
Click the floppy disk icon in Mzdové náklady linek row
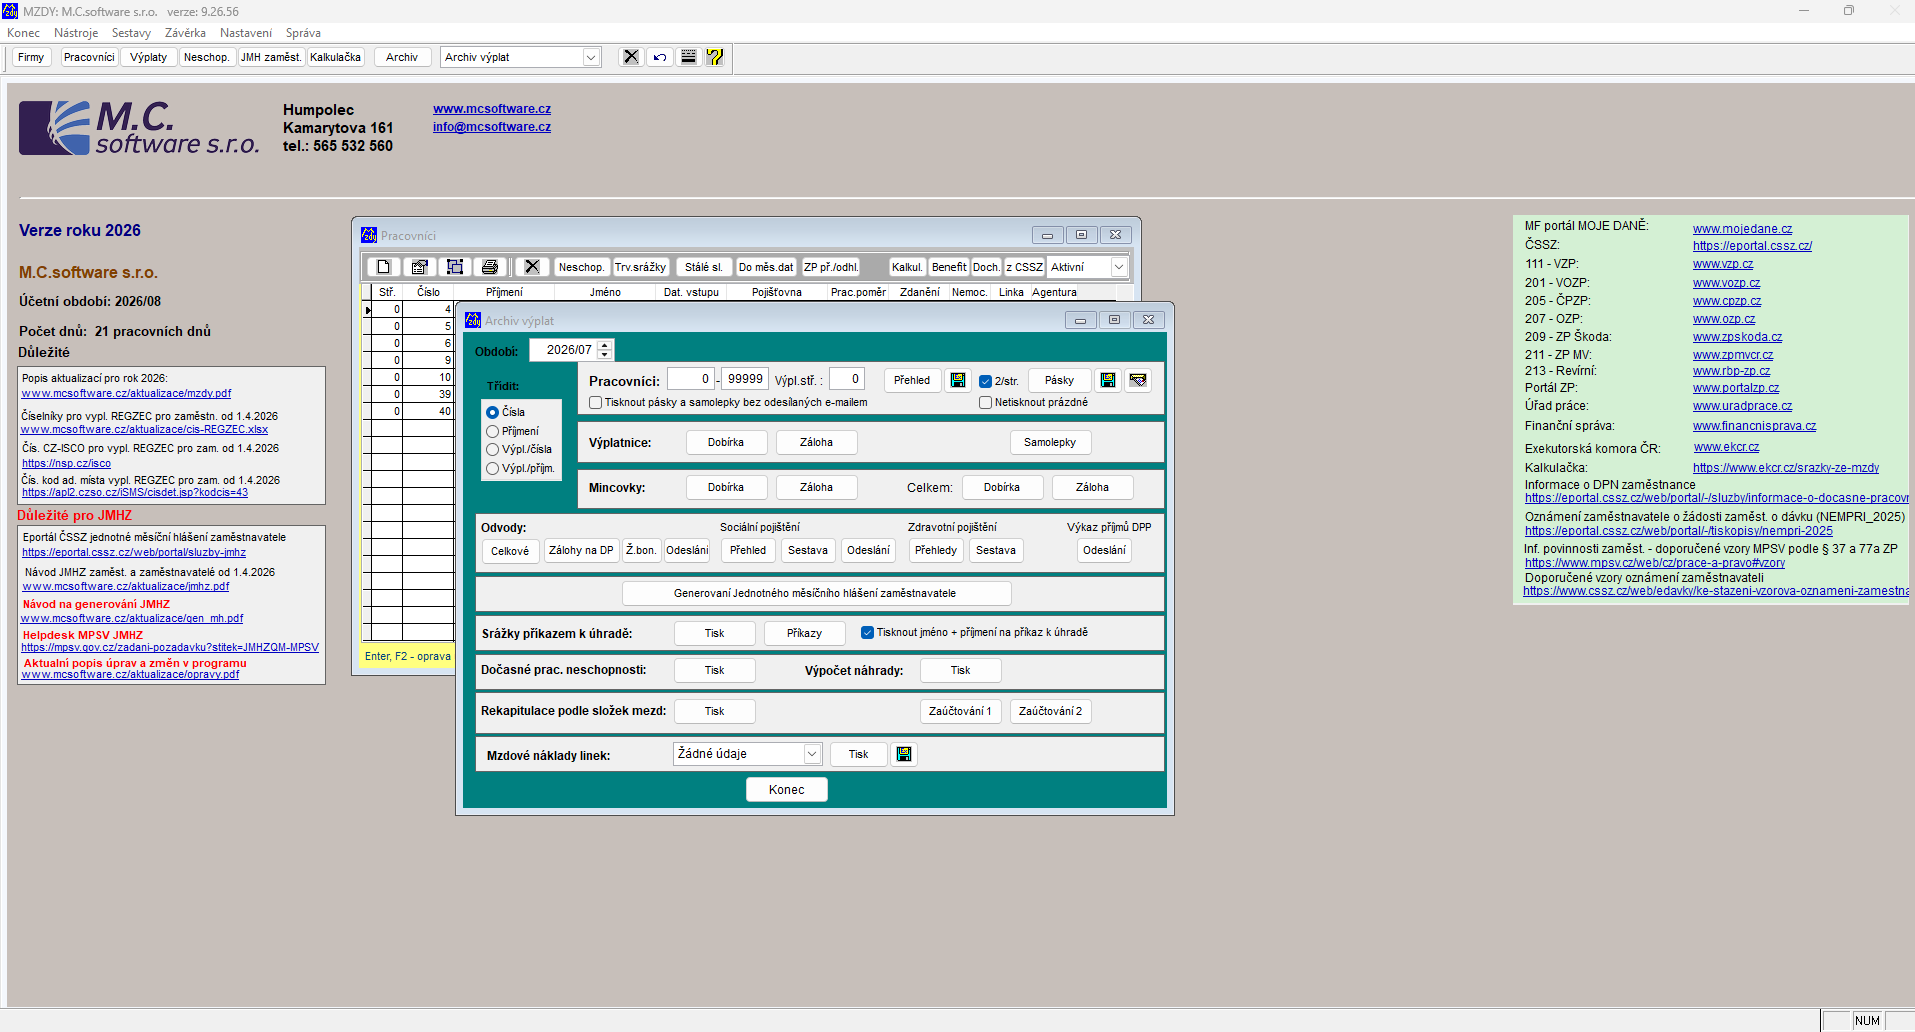click(x=904, y=754)
